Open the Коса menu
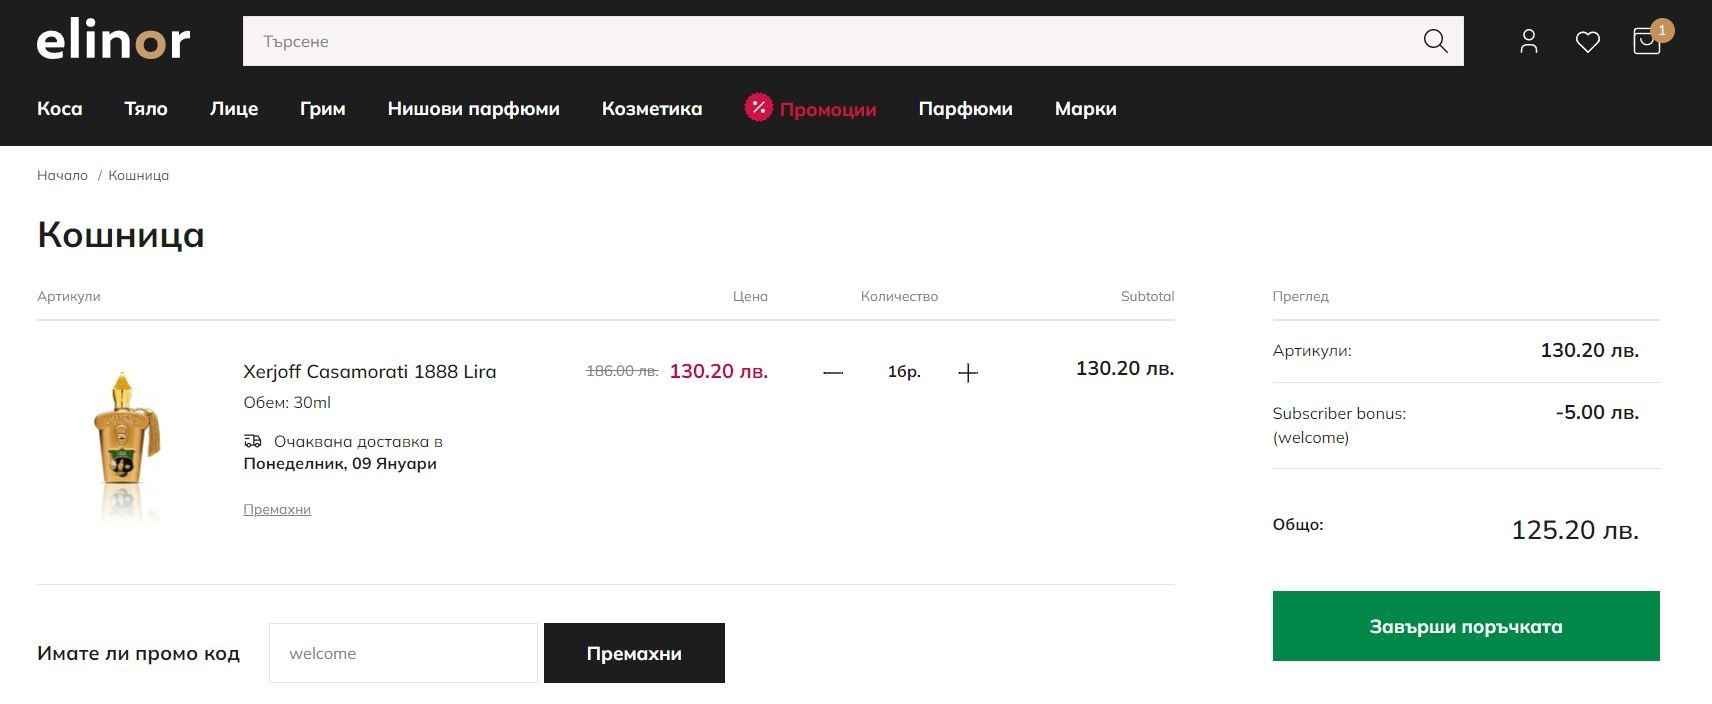This screenshot has height=704, width=1712. coord(60,108)
